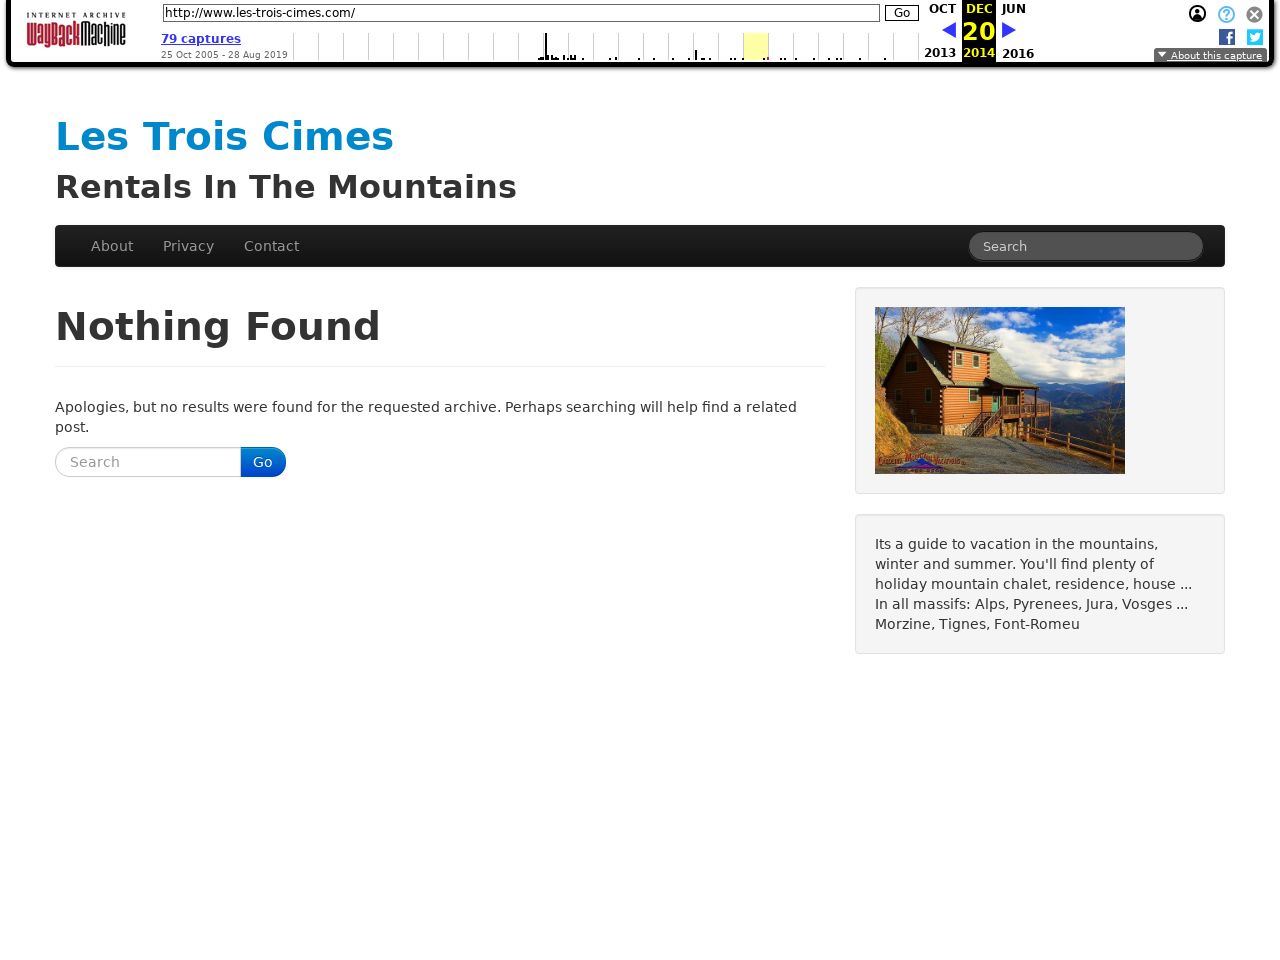
Task: Go to previous capture arrow
Action: pos(949,31)
